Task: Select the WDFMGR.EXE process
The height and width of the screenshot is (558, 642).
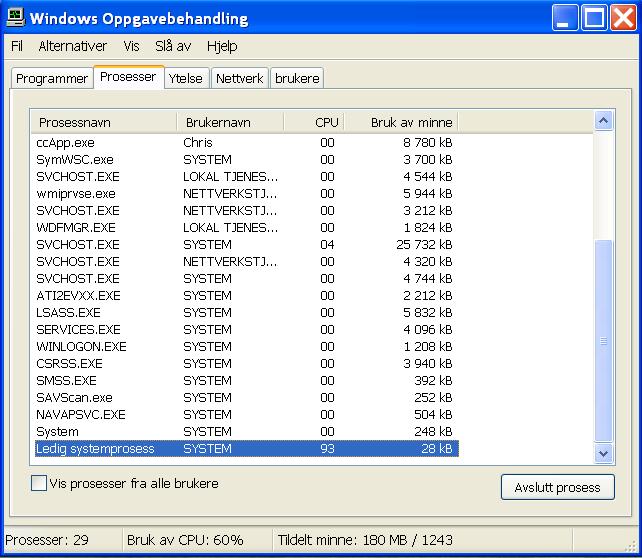Action: click(247, 228)
